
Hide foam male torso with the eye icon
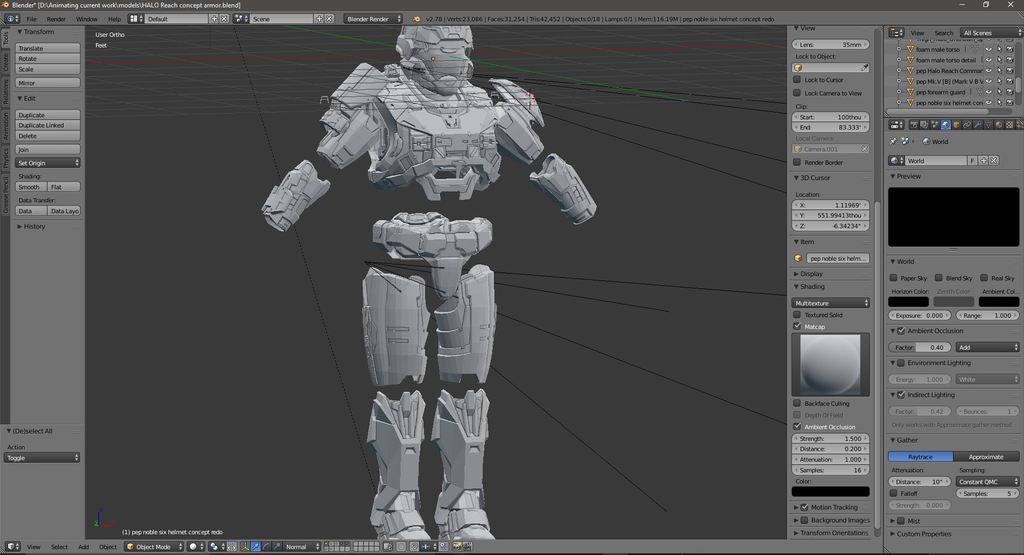(x=988, y=49)
